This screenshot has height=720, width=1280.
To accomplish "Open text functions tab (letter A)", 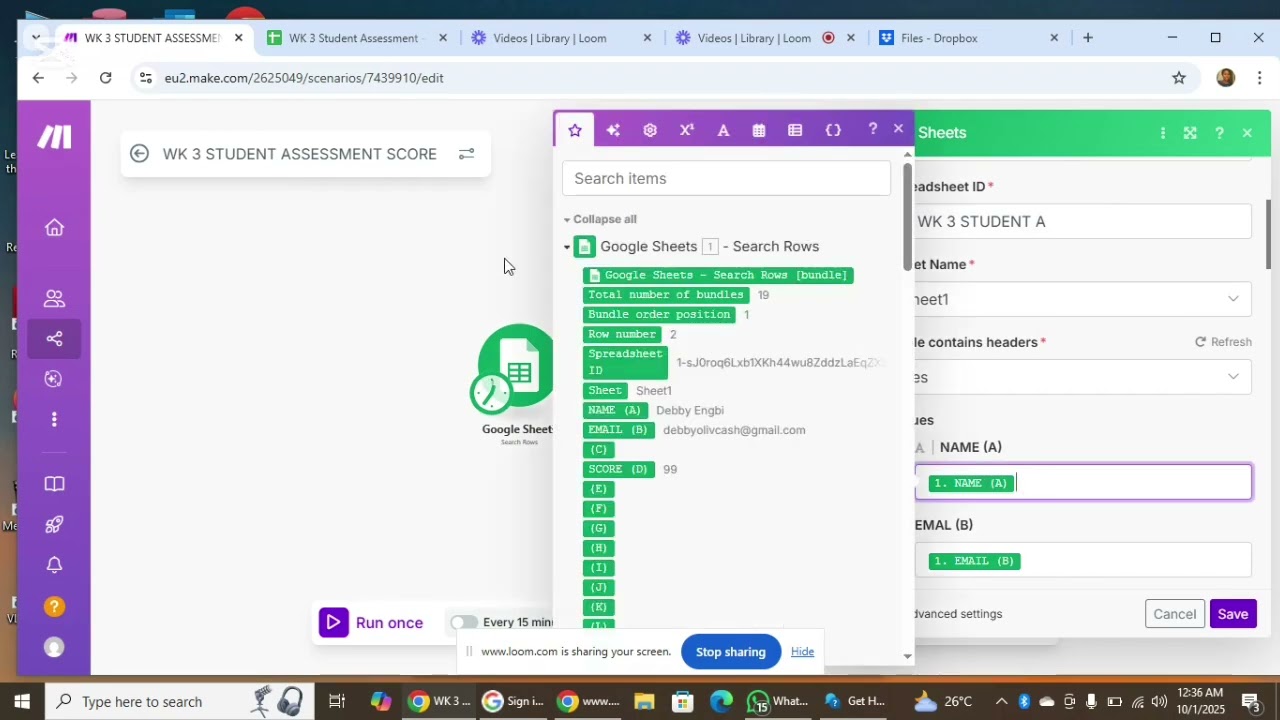I will (723, 130).
